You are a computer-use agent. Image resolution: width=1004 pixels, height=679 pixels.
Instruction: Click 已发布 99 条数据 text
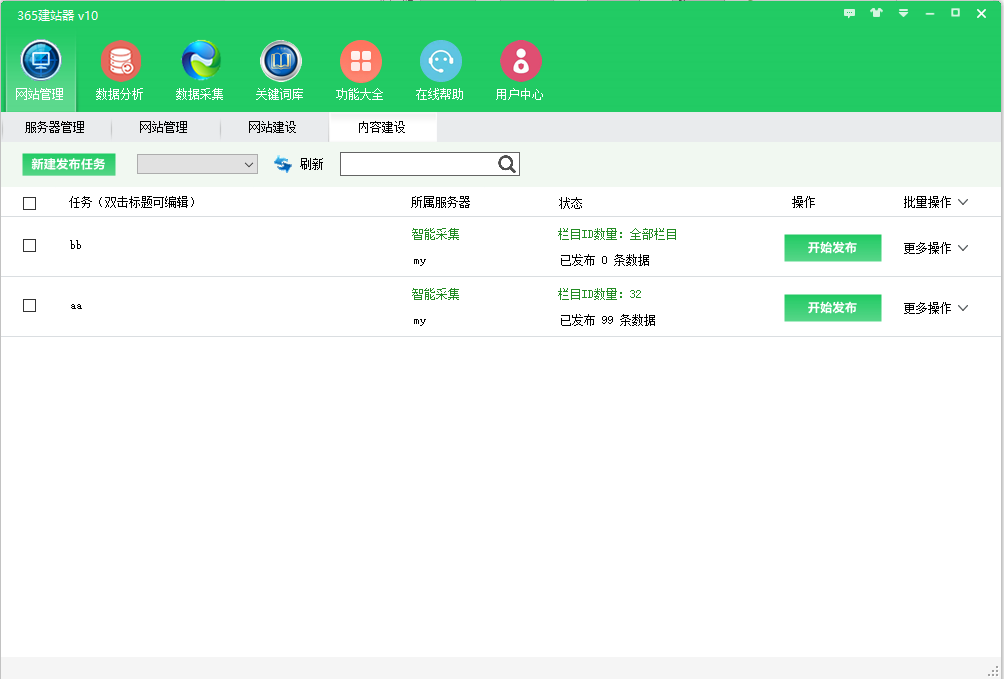pyautogui.click(x=608, y=320)
